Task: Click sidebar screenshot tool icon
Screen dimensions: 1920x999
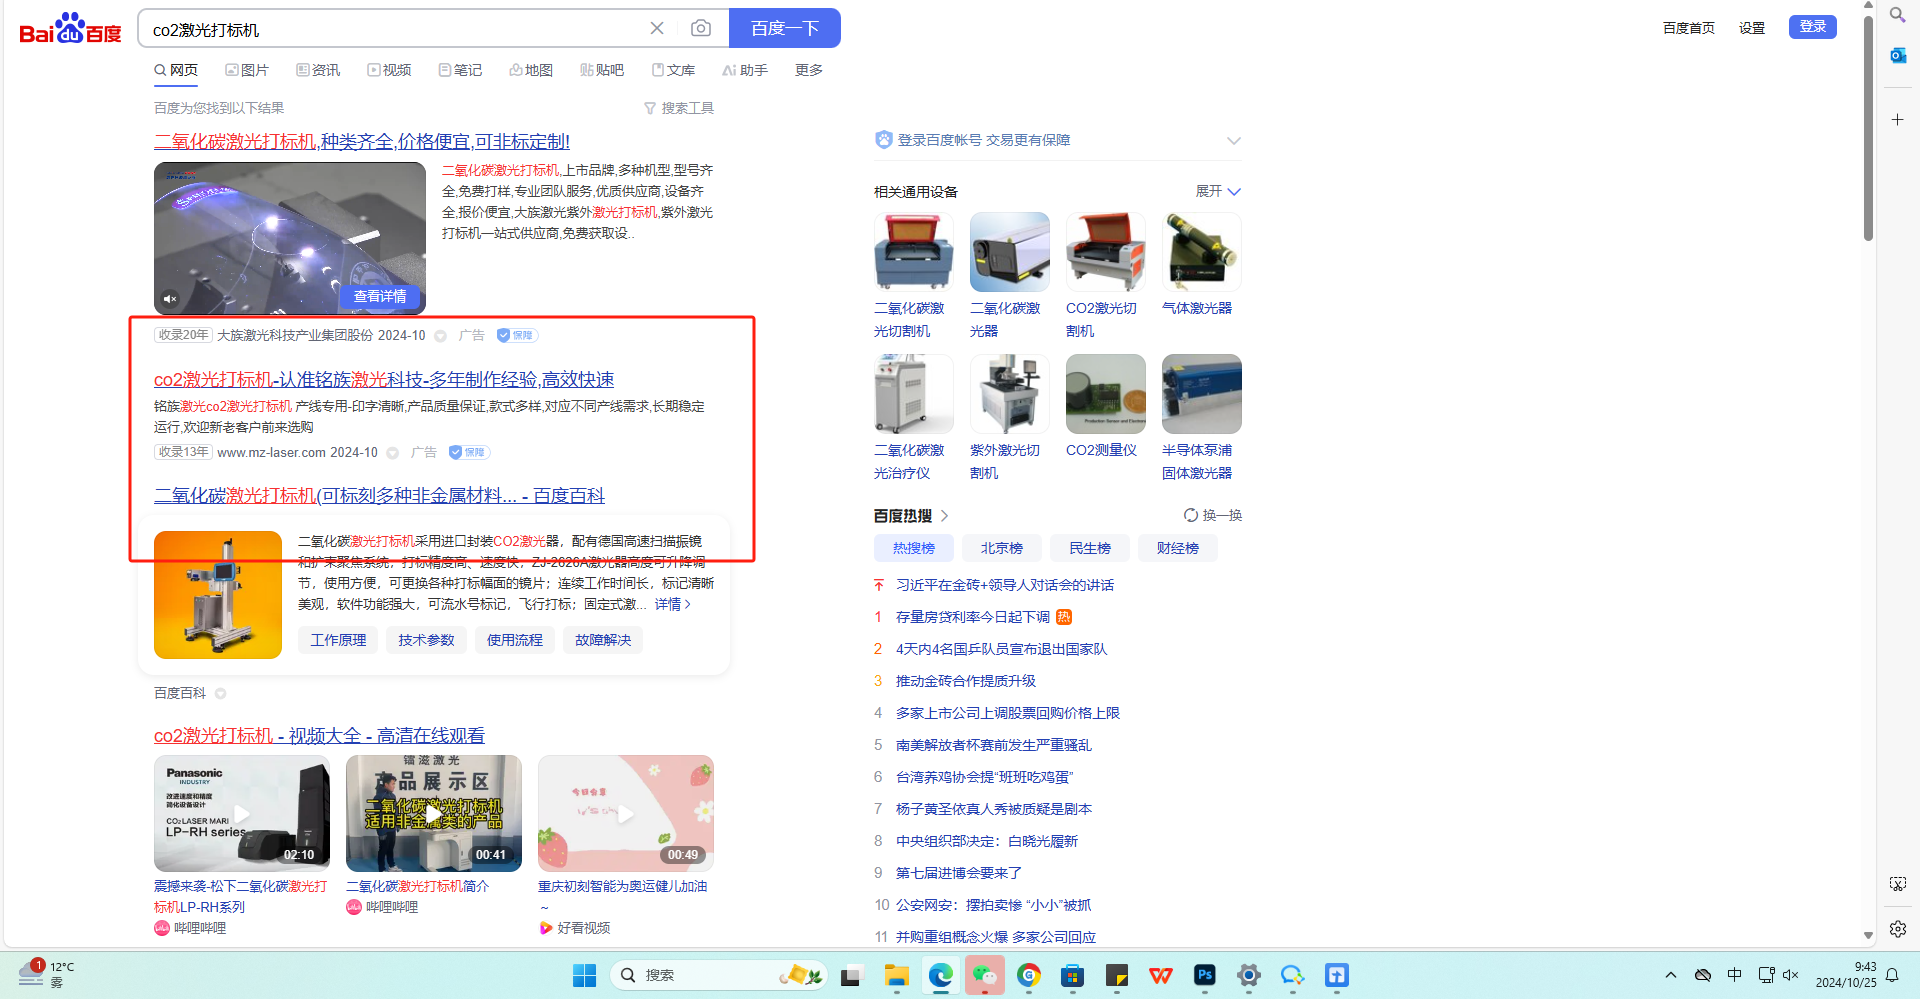Action: pos(1897,884)
